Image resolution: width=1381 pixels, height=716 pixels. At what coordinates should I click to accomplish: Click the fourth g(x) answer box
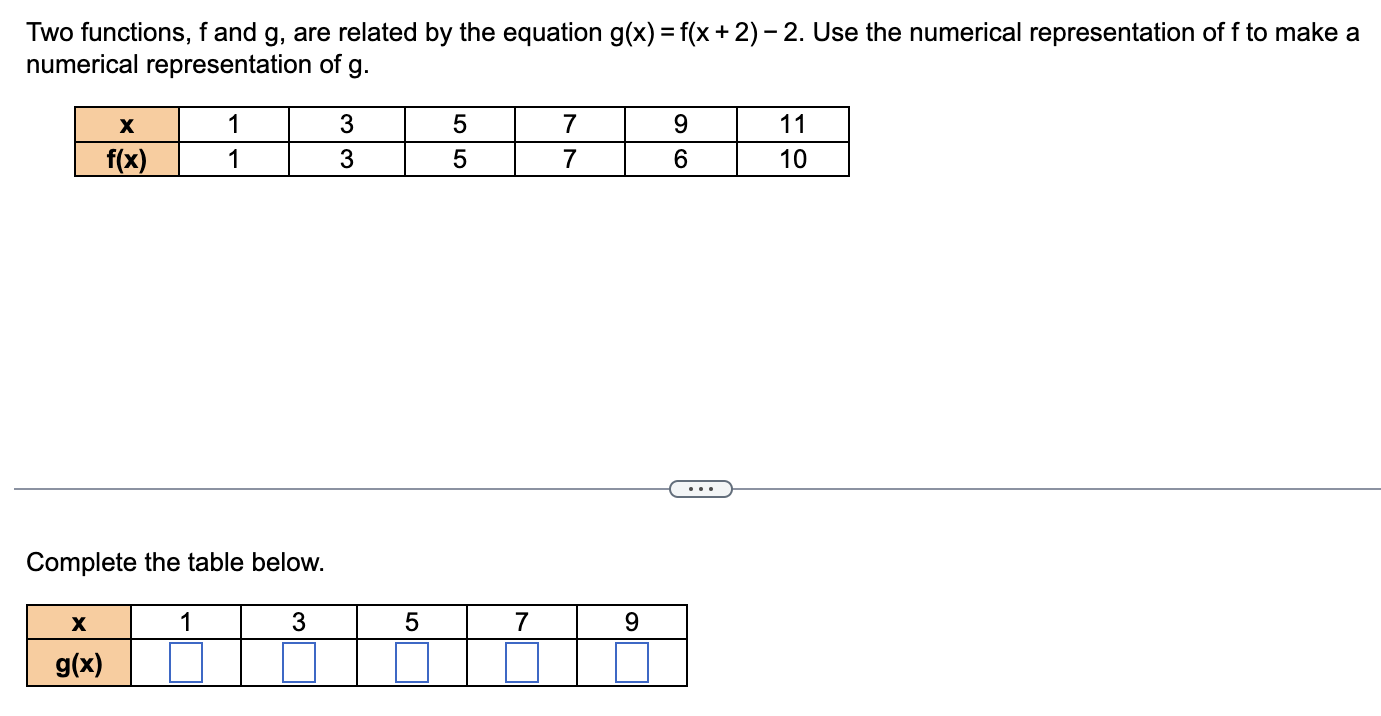point(520,660)
